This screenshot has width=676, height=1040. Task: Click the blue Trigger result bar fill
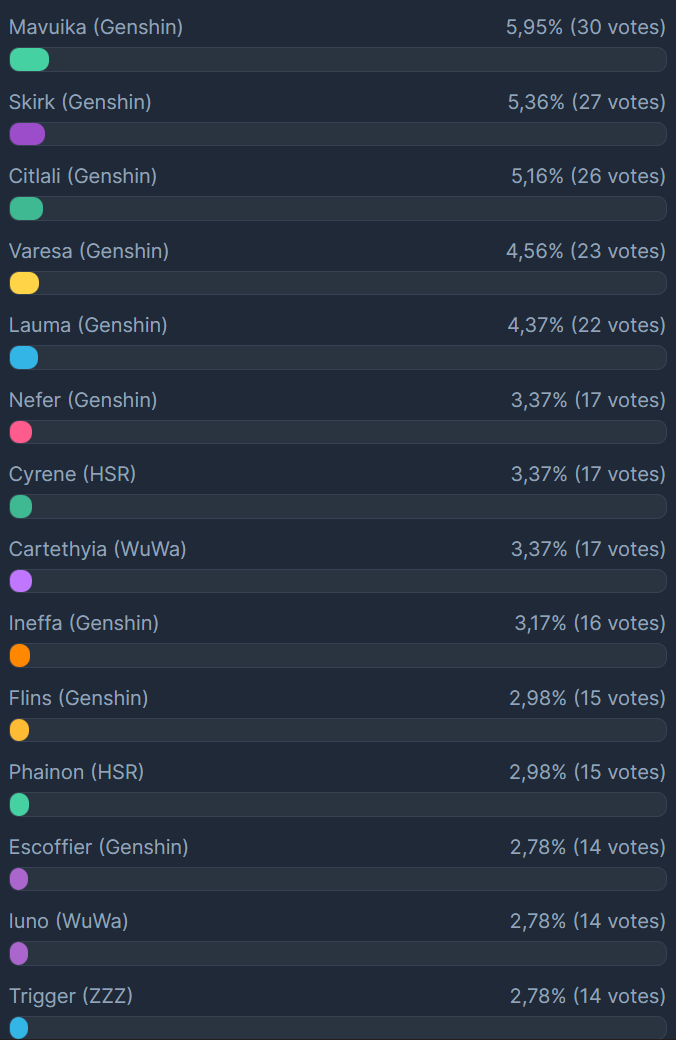(19, 1028)
